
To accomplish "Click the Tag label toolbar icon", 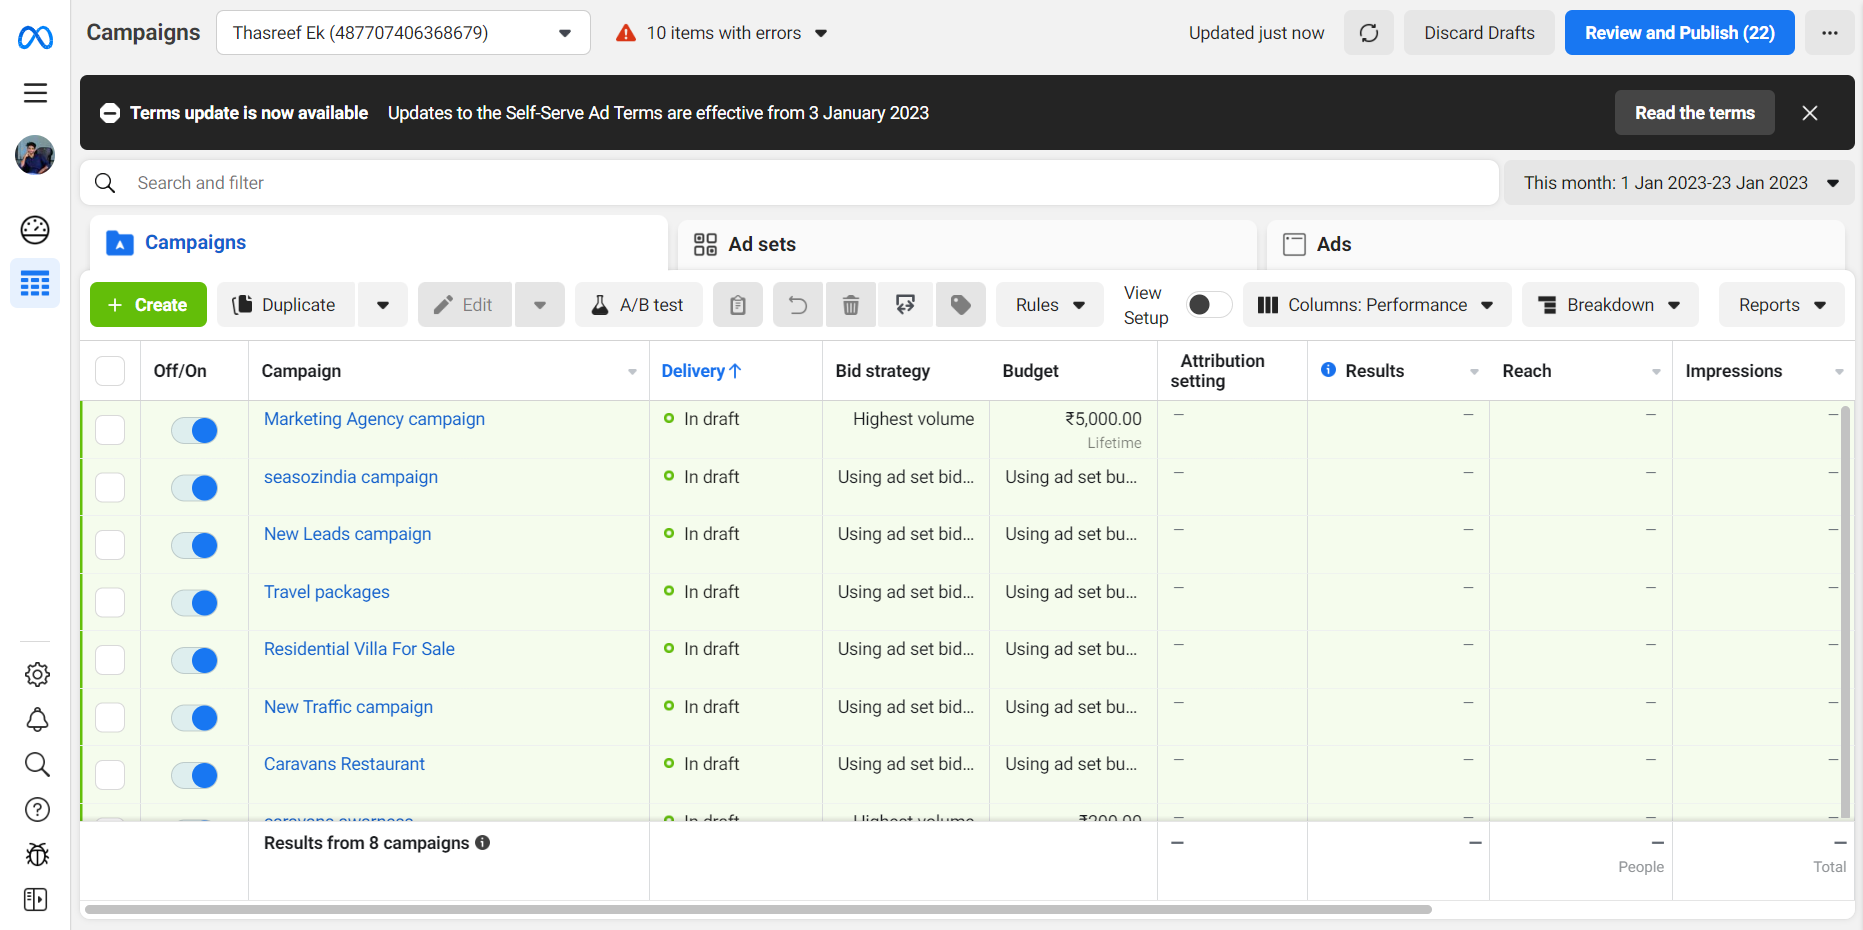I will pos(961,305).
